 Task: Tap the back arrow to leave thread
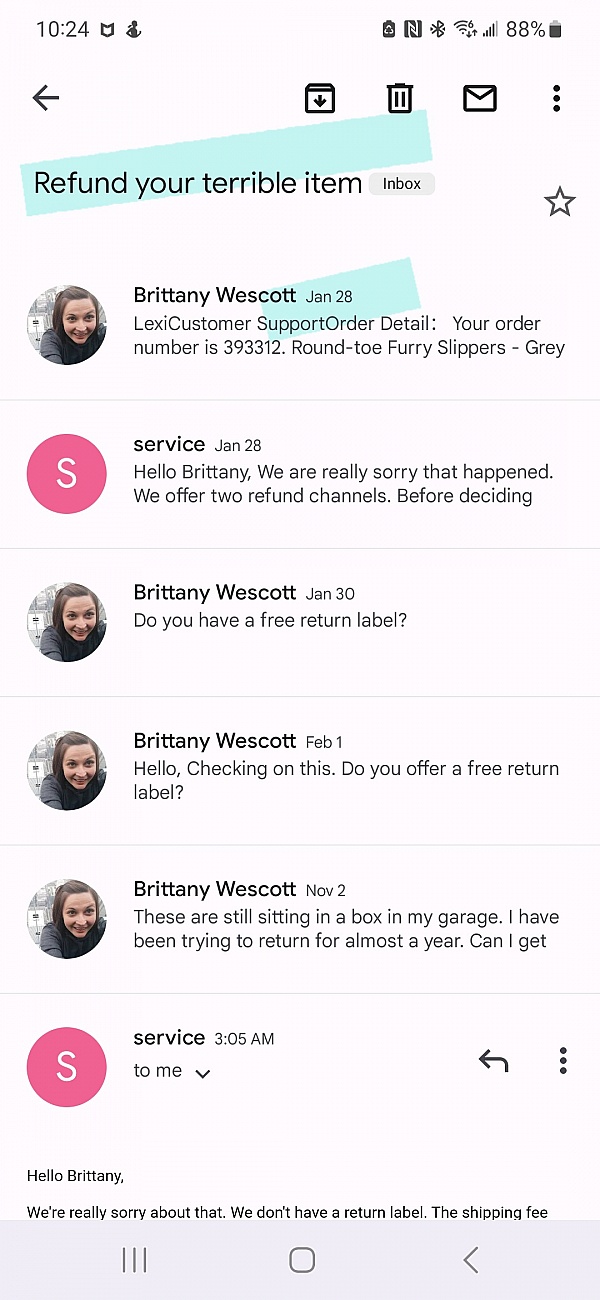click(46, 97)
